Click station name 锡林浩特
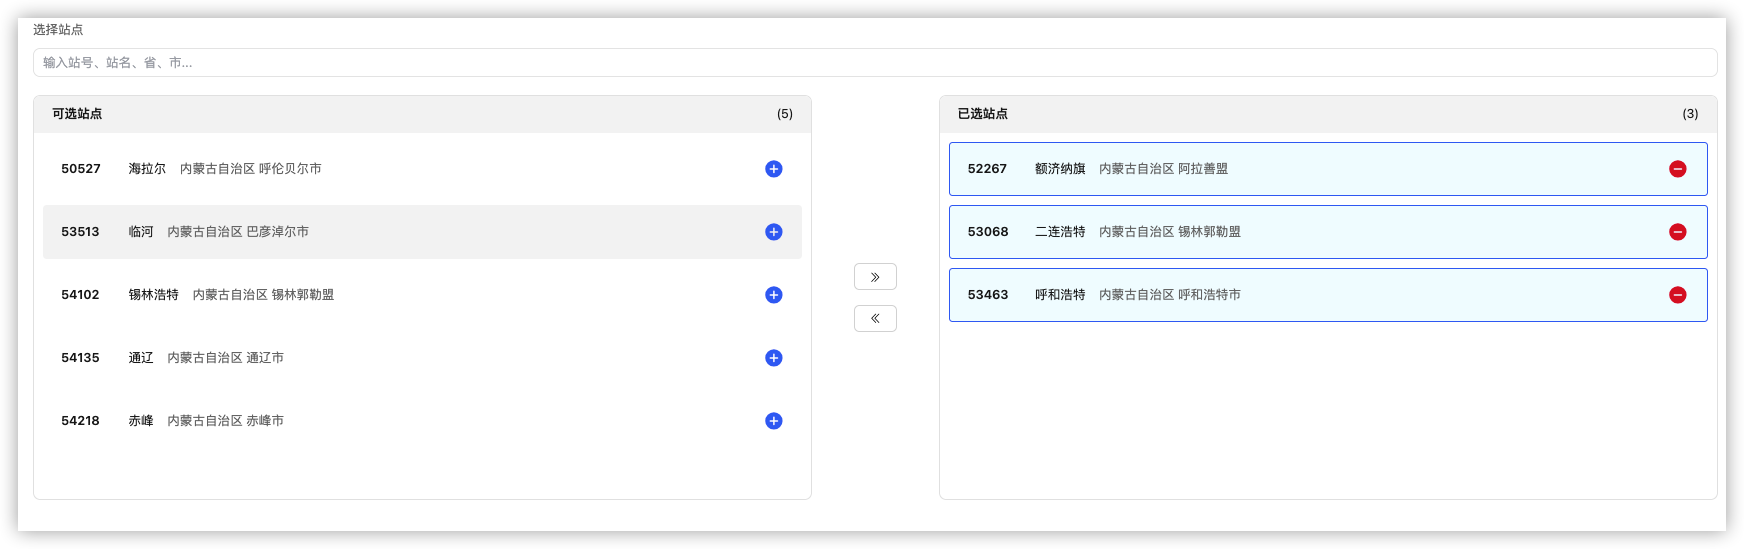This screenshot has height=549, width=1744. coord(153,295)
